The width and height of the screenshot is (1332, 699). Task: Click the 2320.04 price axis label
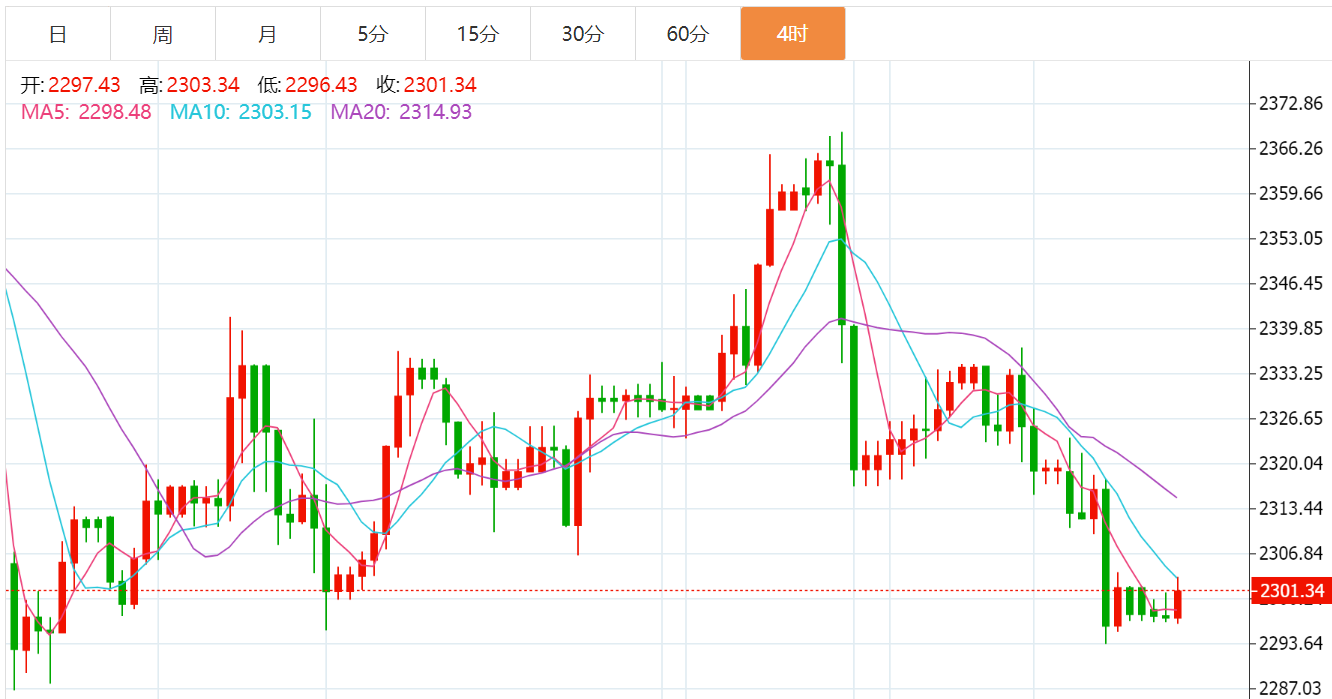(1291, 463)
